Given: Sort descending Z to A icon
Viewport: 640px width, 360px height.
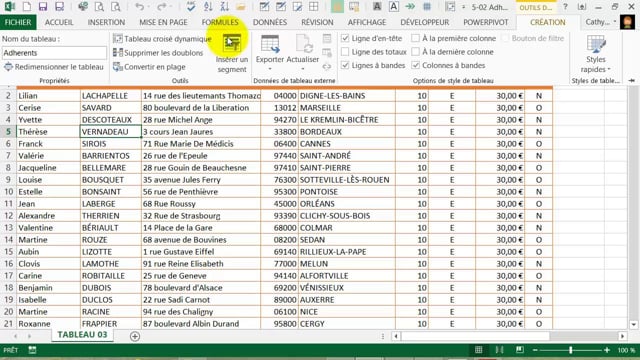Looking at the screenshot, I should coord(224,7).
